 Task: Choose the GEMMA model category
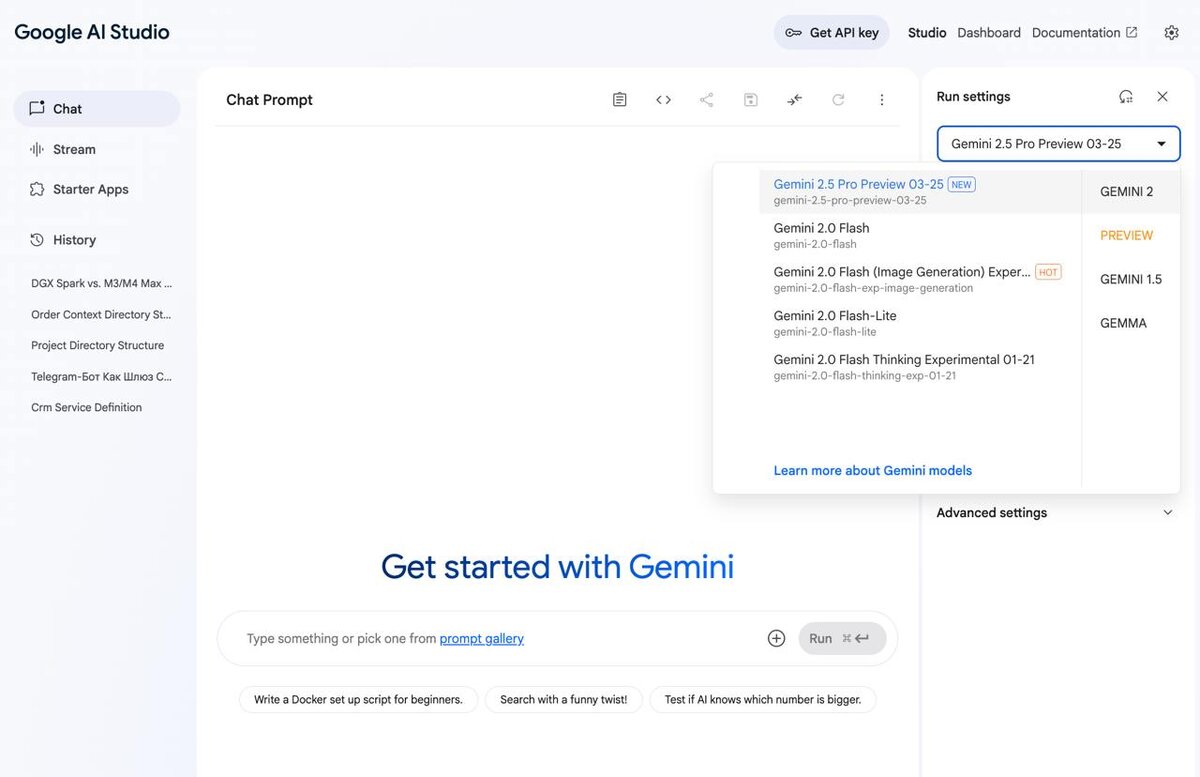[x=1131, y=324]
